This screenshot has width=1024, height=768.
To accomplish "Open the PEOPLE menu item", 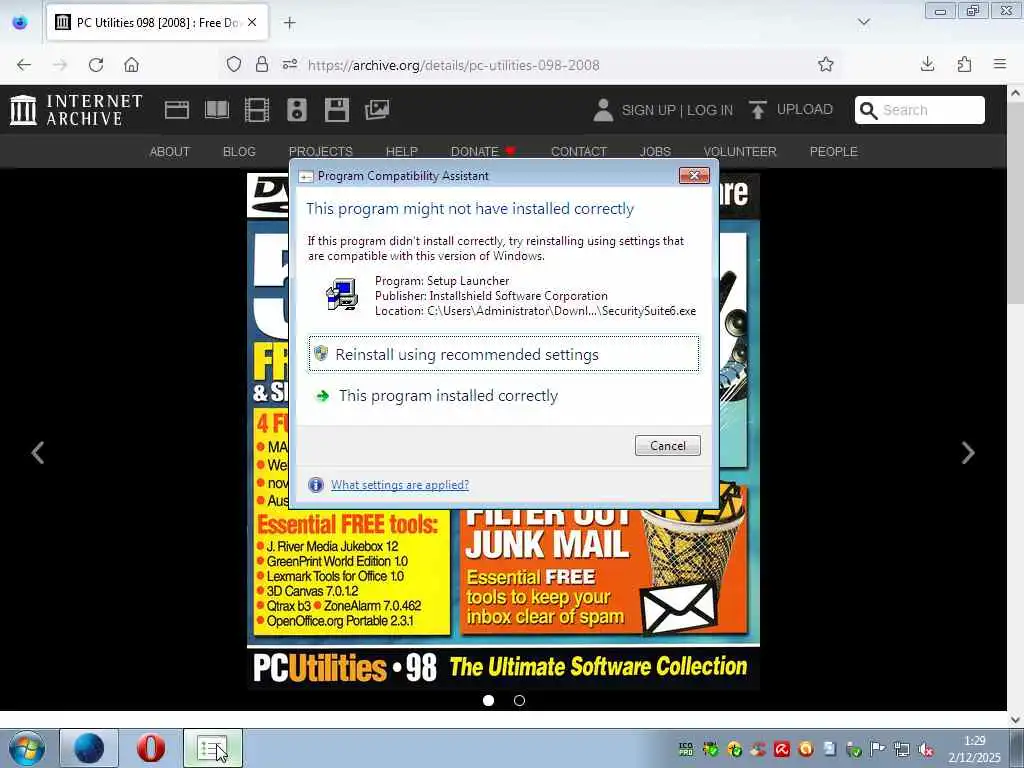I will (833, 152).
